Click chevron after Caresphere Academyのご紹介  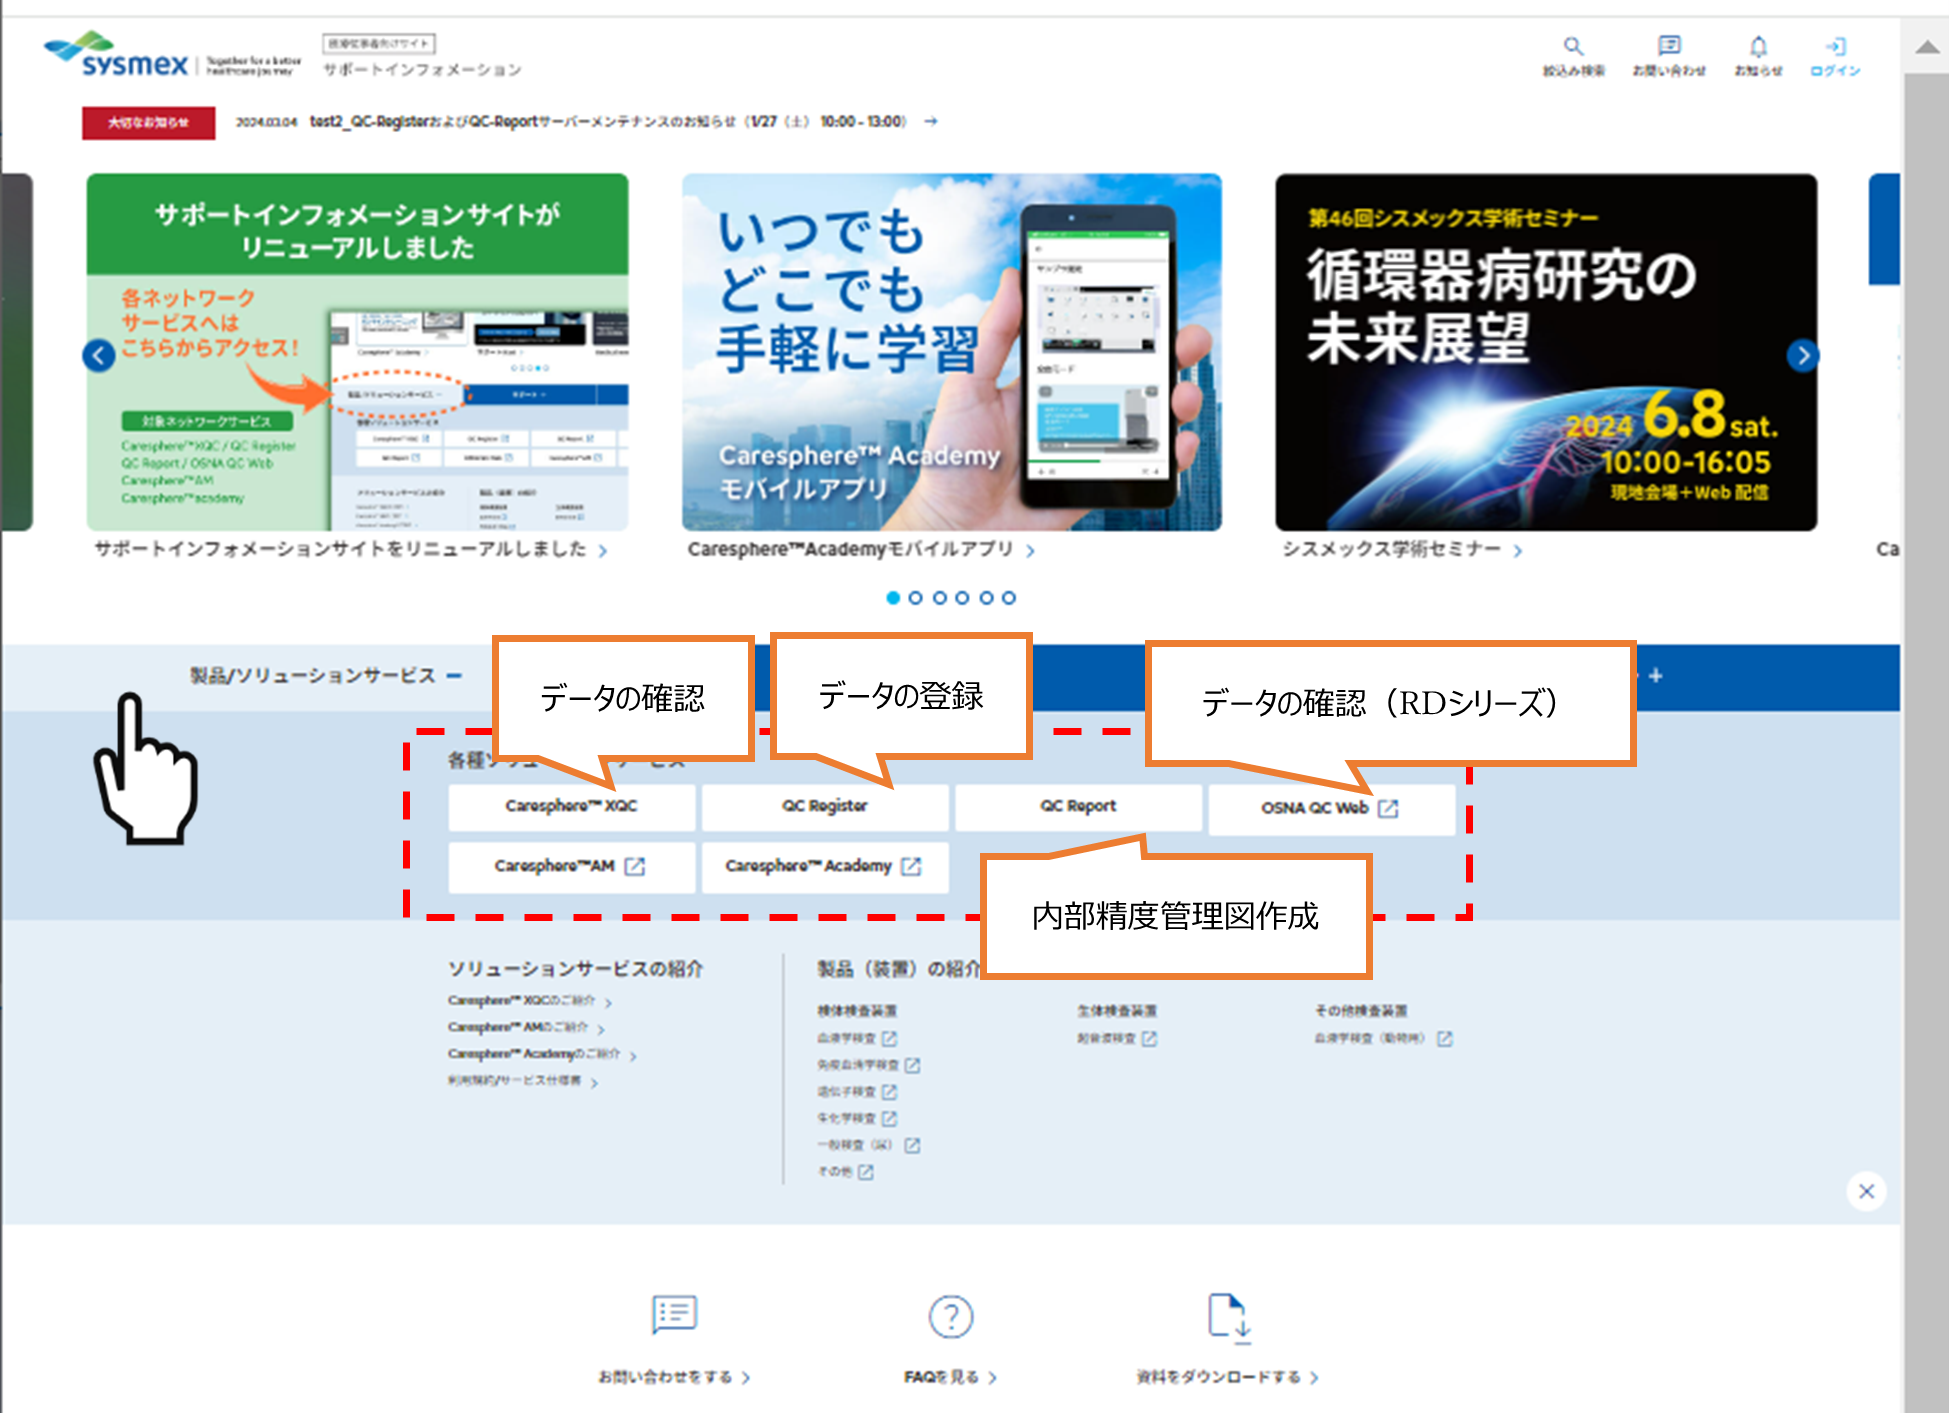click(634, 1056)
